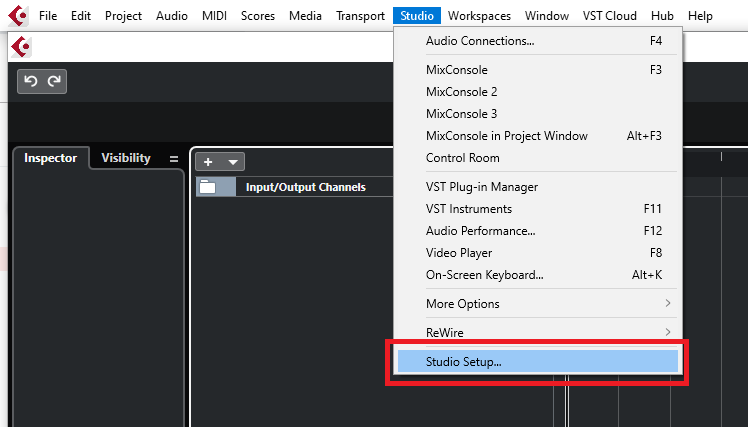The width and height of the screenshot is (748, 427).
Task: Choose MixConsole in Project Window
Action: (538, 136)
